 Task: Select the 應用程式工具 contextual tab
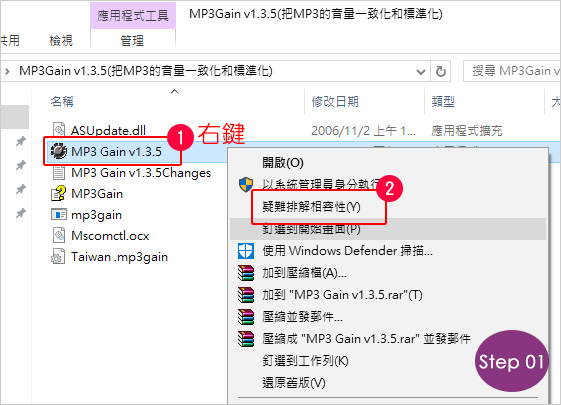point(133,15)
